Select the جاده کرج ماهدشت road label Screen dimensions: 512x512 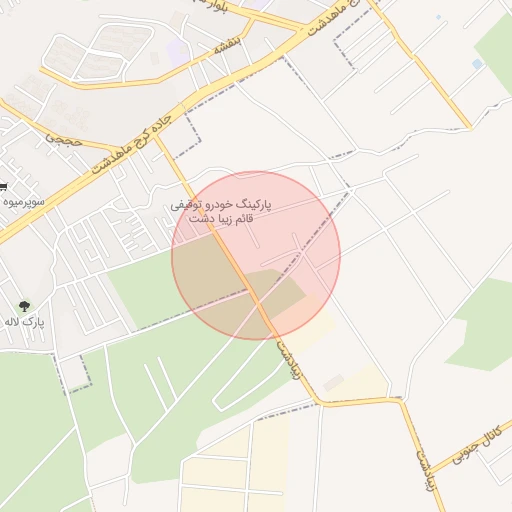131,144
